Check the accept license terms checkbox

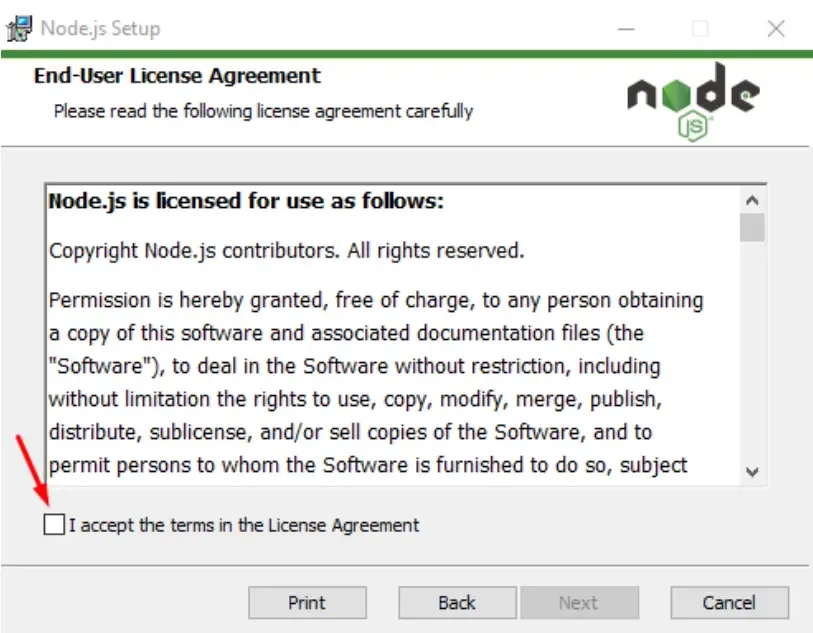[54, 524]
